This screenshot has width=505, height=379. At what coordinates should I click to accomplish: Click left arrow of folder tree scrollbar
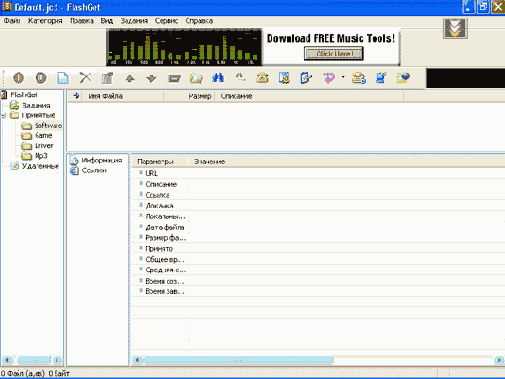pyautogui.click(x=7, y=360)
